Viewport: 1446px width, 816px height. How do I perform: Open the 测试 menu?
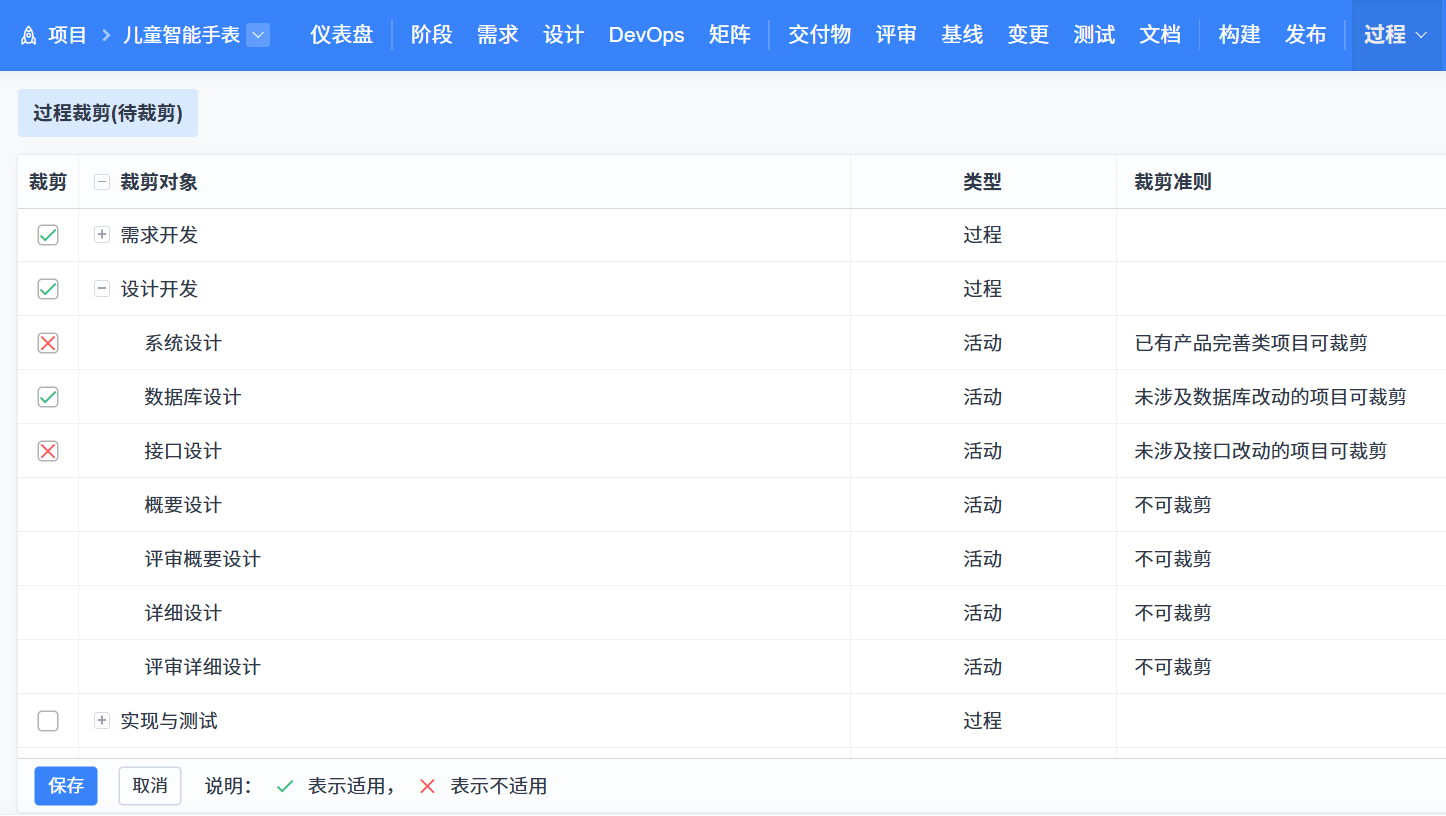coord(1094,35)
